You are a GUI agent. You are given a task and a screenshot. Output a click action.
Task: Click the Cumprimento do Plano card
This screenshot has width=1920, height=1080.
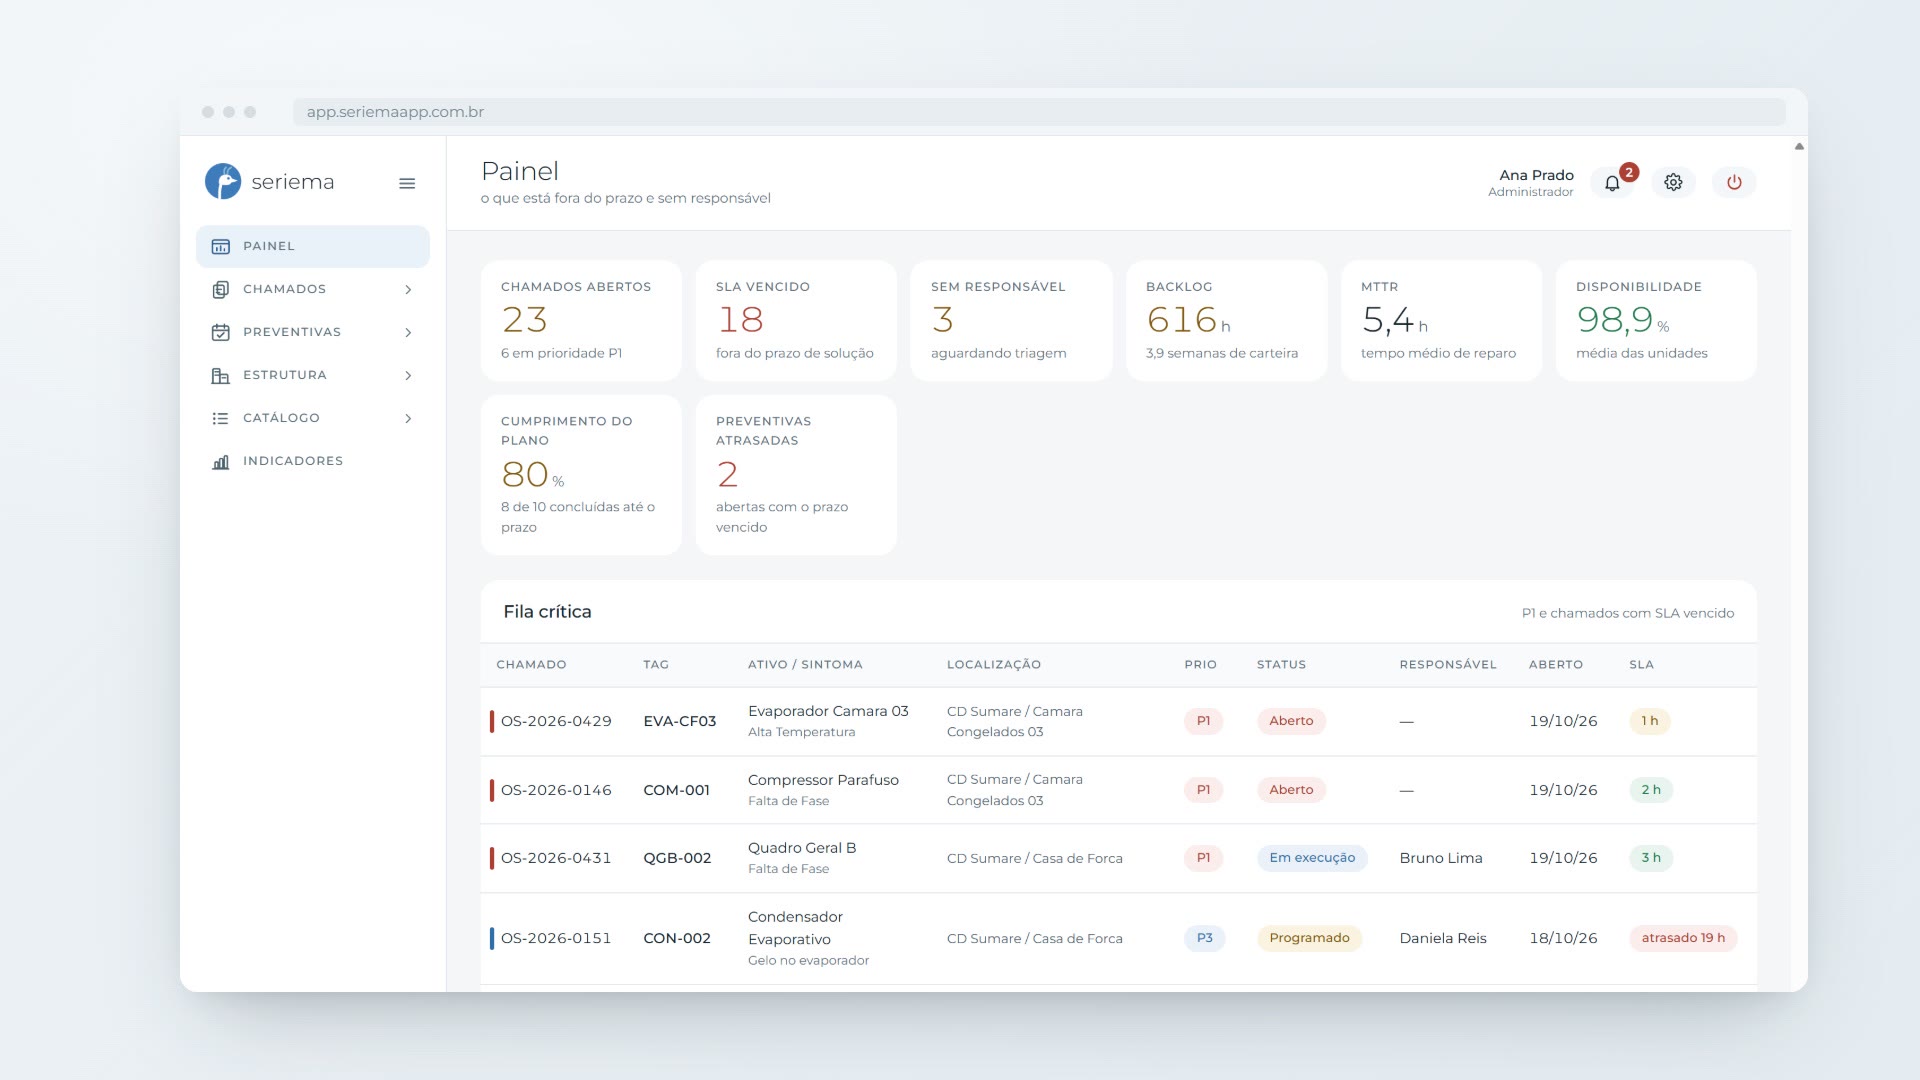point(581,475)
